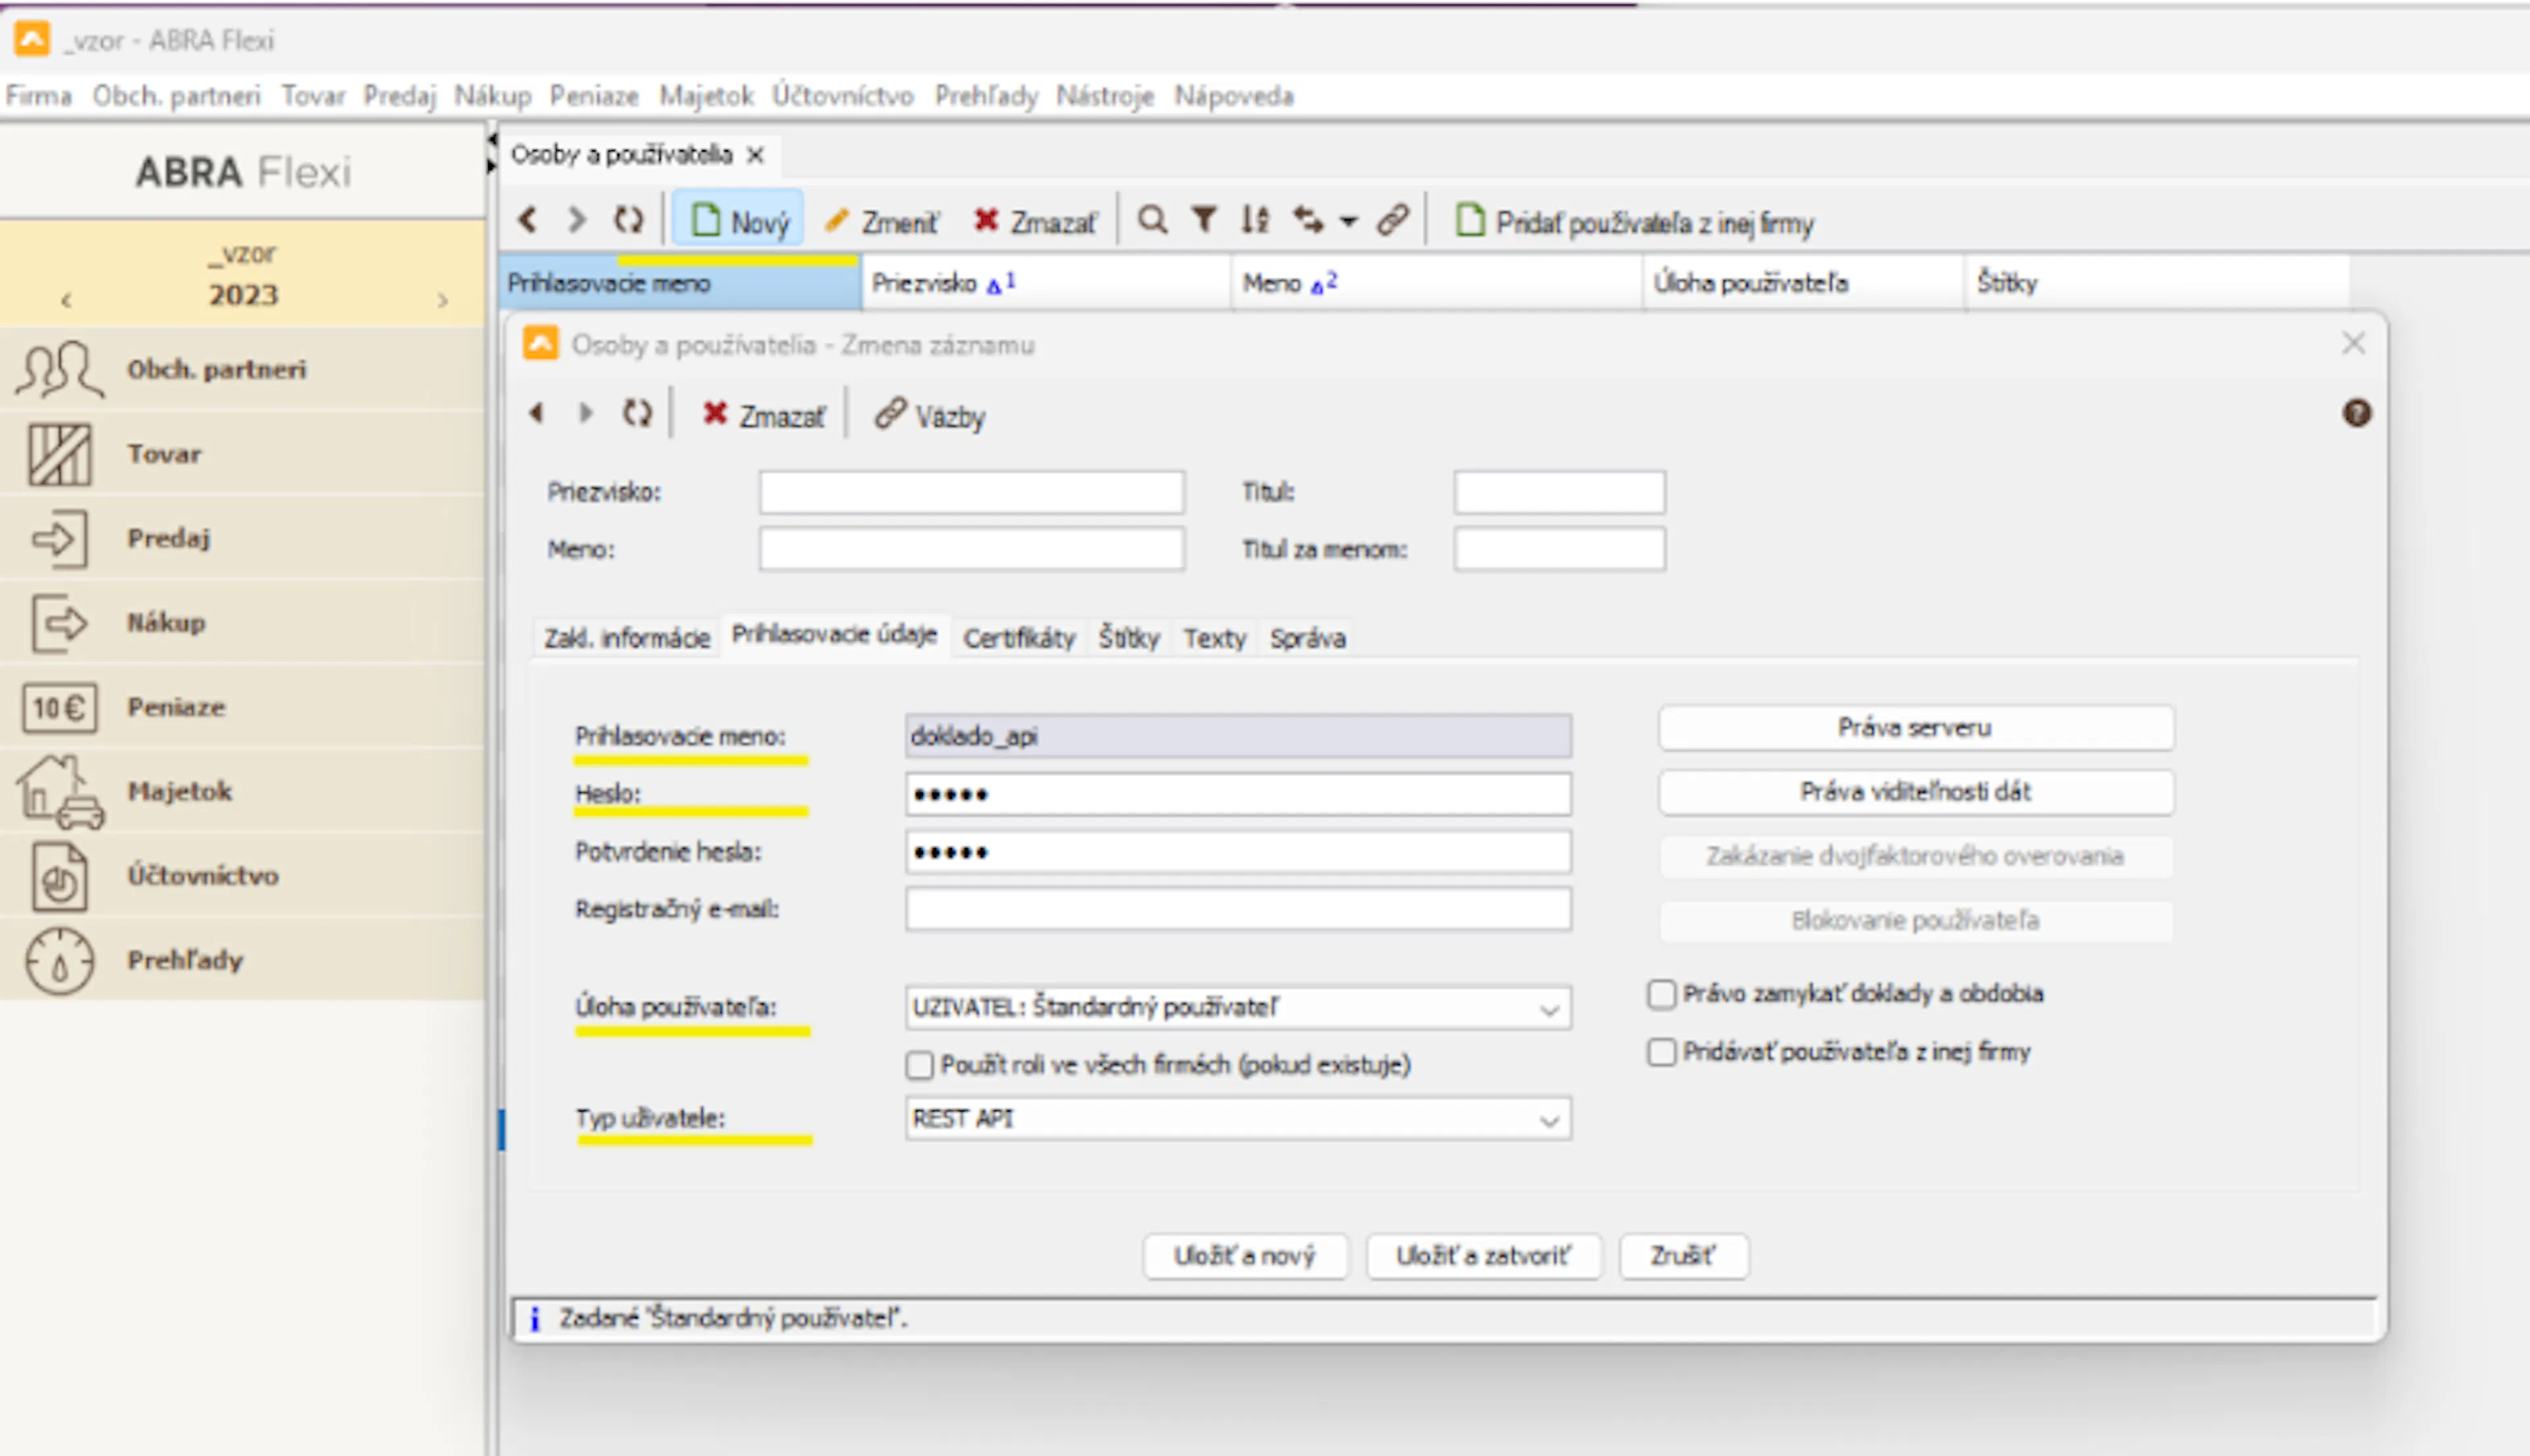This screenshot has width=2530, height=1456.
Task: Open Obch. partneri in sidebar
Action: [242, 369]
